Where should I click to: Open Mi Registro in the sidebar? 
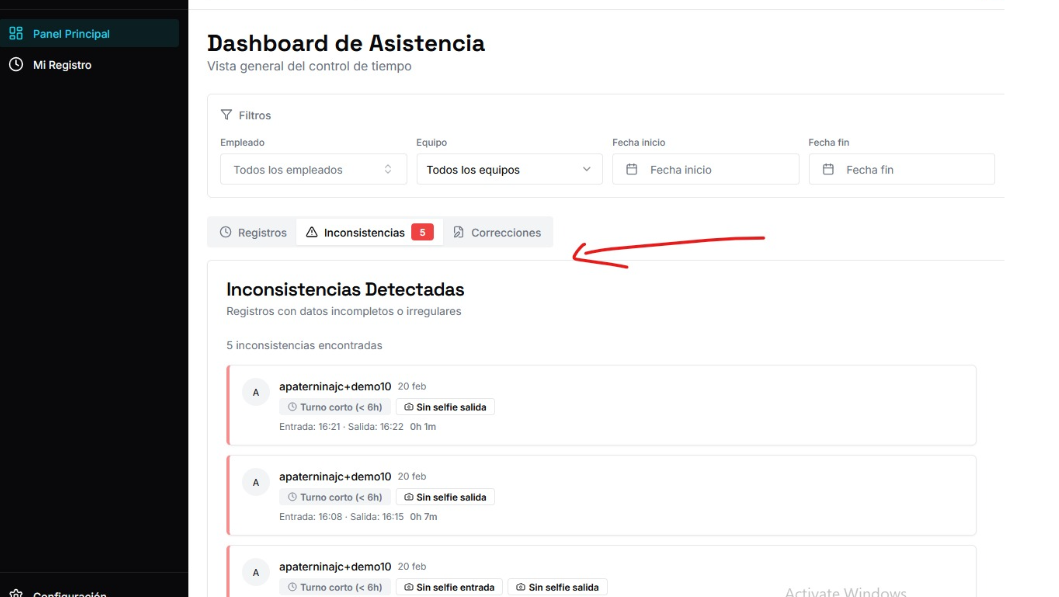point(62,65)
